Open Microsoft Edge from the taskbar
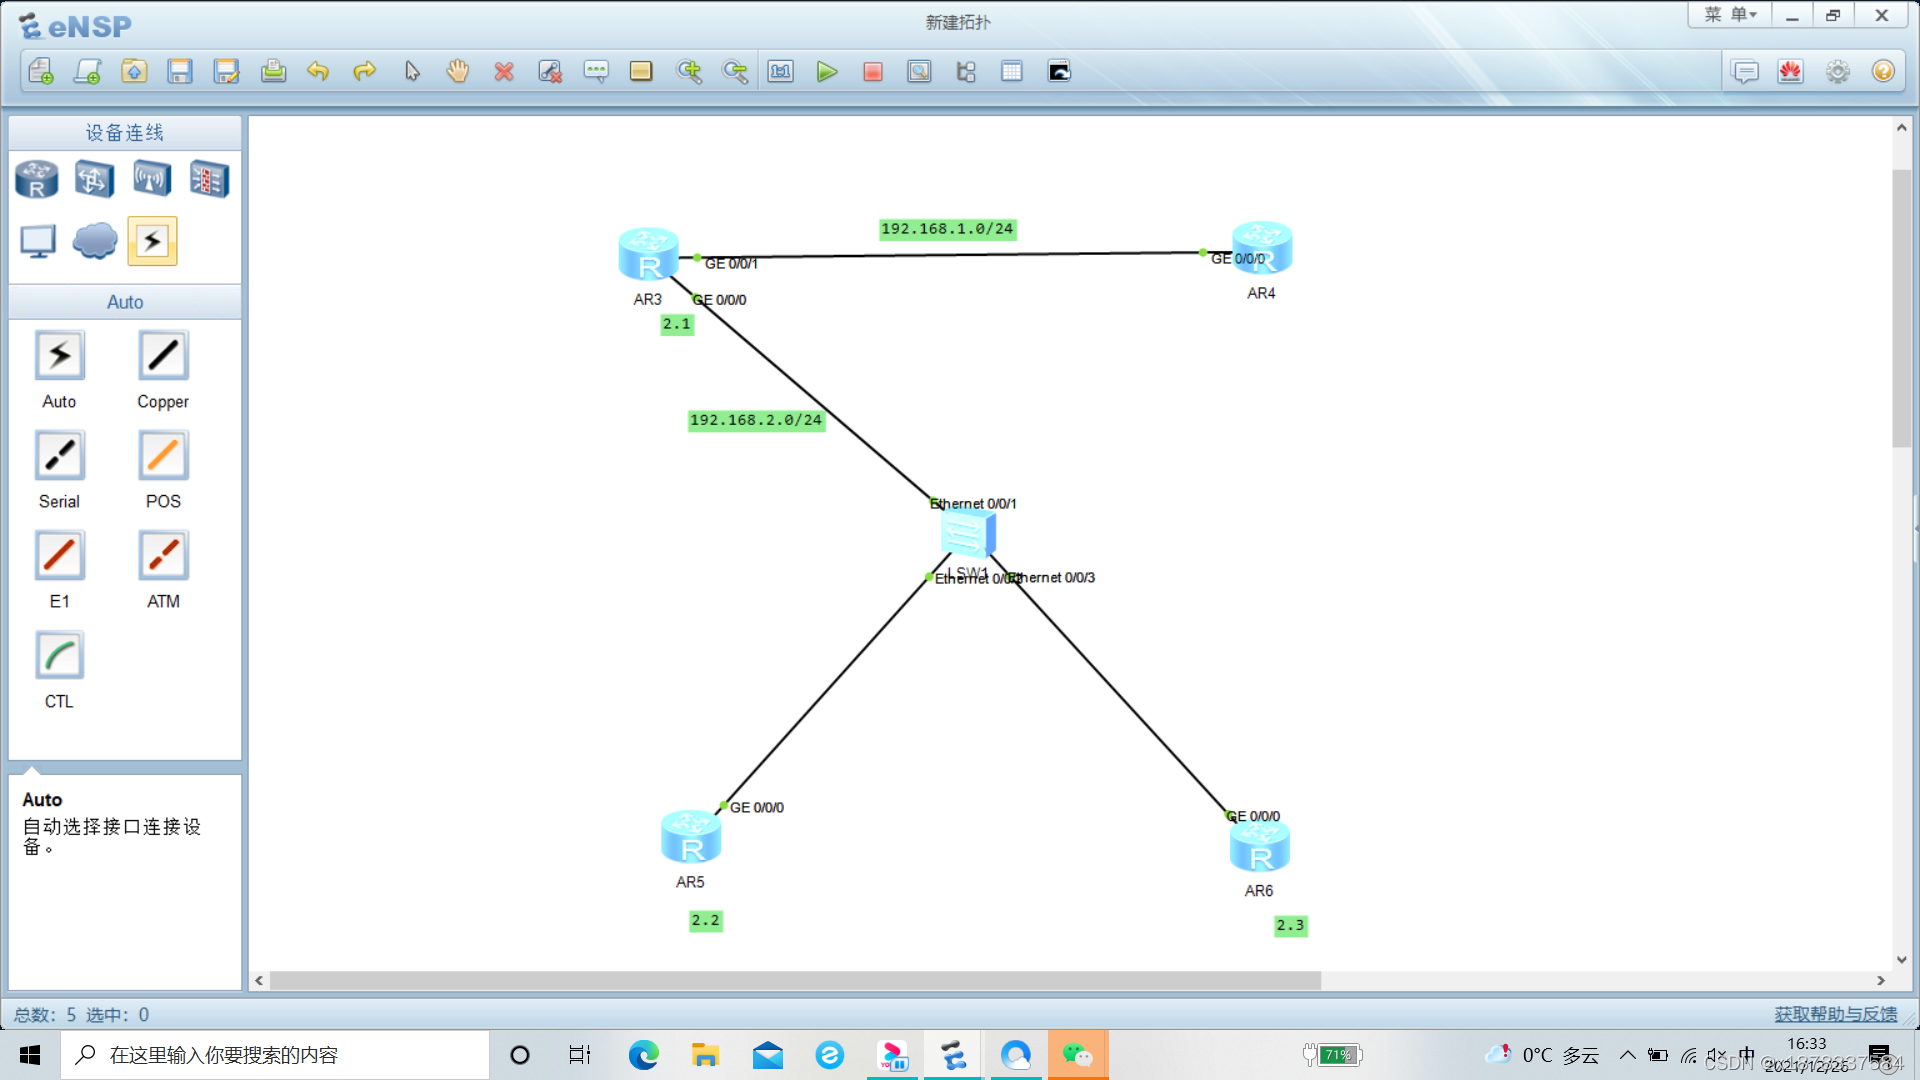This screenshot has width=1920, height=1080. [643, 1055]
